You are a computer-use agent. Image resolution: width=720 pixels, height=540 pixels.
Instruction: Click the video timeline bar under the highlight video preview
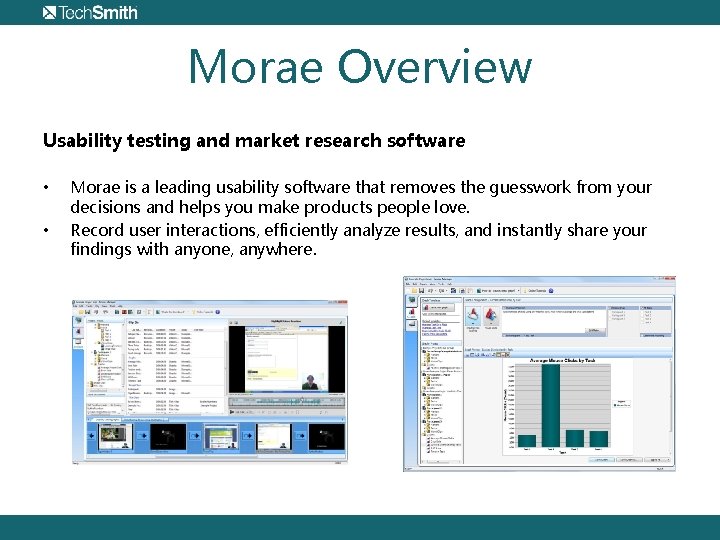pos(287,401)
